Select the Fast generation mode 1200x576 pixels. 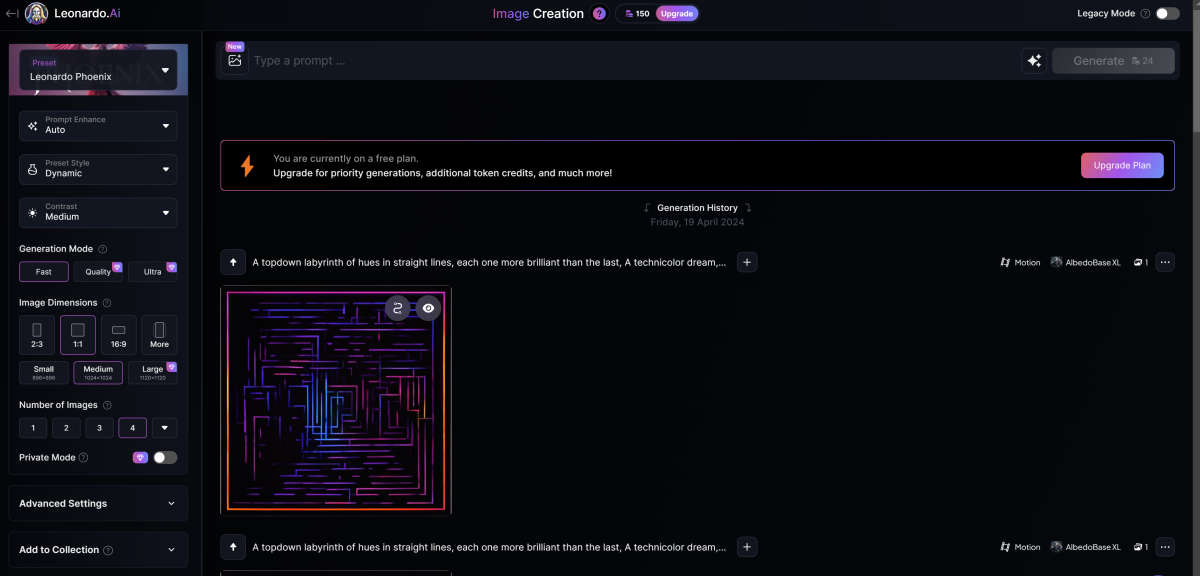tap(44, 272)
